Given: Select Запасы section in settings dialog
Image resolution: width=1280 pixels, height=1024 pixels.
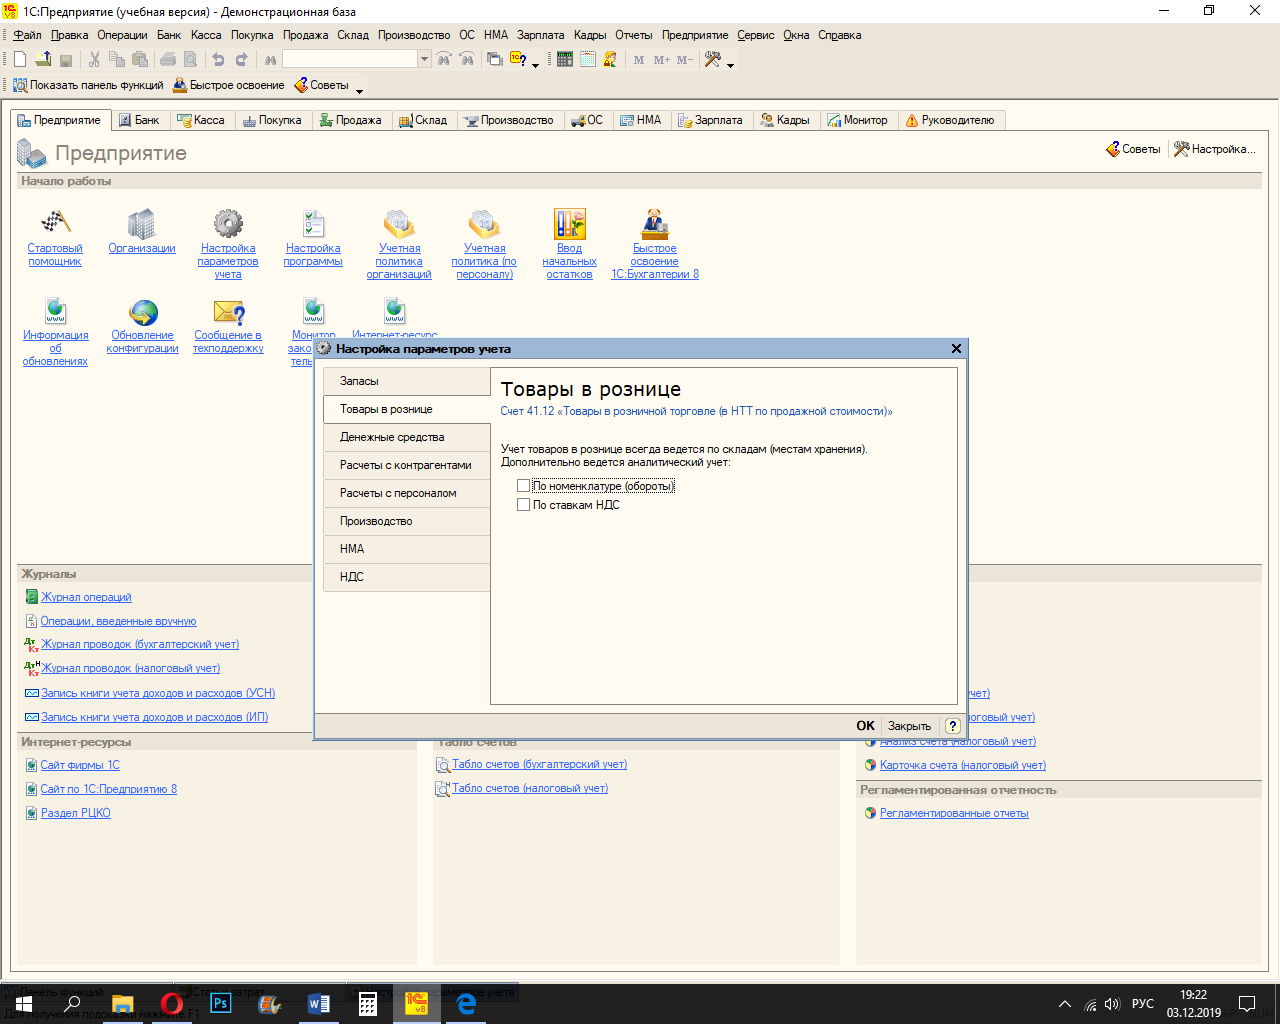Looking at the screenshot, I should [x=407, y=381].
